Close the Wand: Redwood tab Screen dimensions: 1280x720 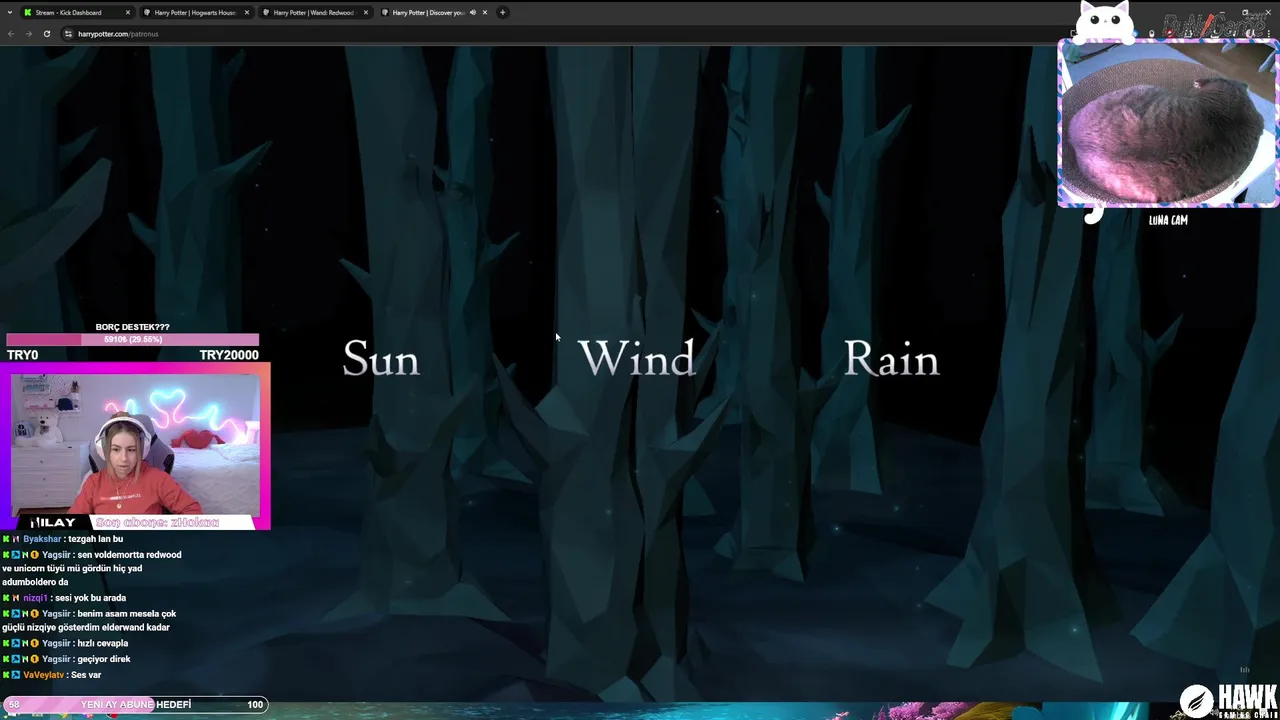pos(365,13)
